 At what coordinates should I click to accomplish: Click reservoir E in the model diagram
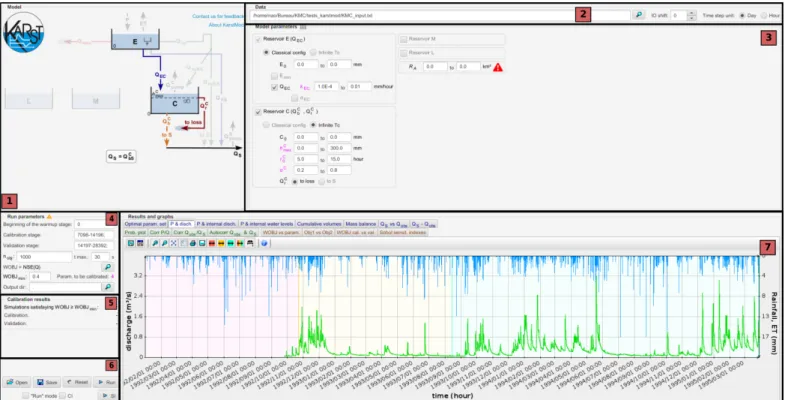(x=135, y=40)
